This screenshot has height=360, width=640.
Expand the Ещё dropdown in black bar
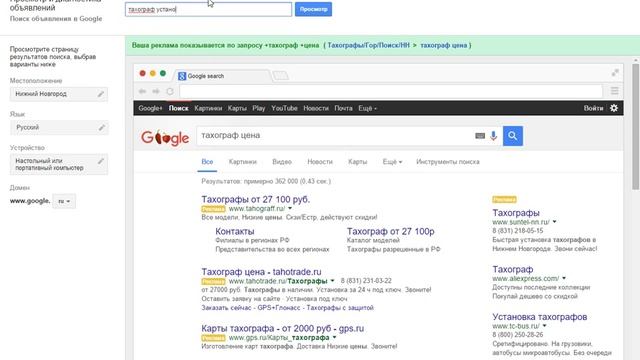[x=367, y=108]
